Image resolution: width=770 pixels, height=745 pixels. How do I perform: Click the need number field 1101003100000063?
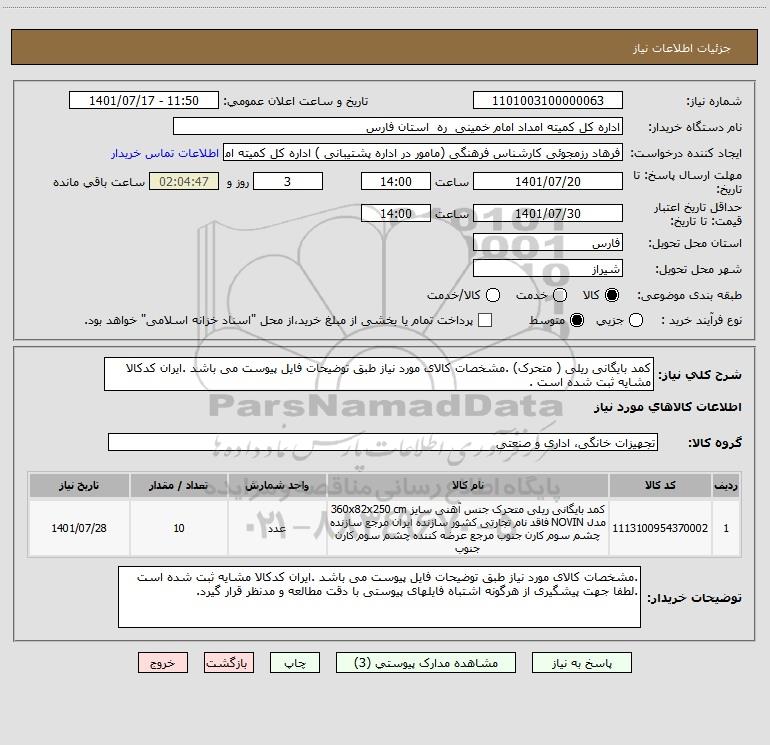[548, 101]
